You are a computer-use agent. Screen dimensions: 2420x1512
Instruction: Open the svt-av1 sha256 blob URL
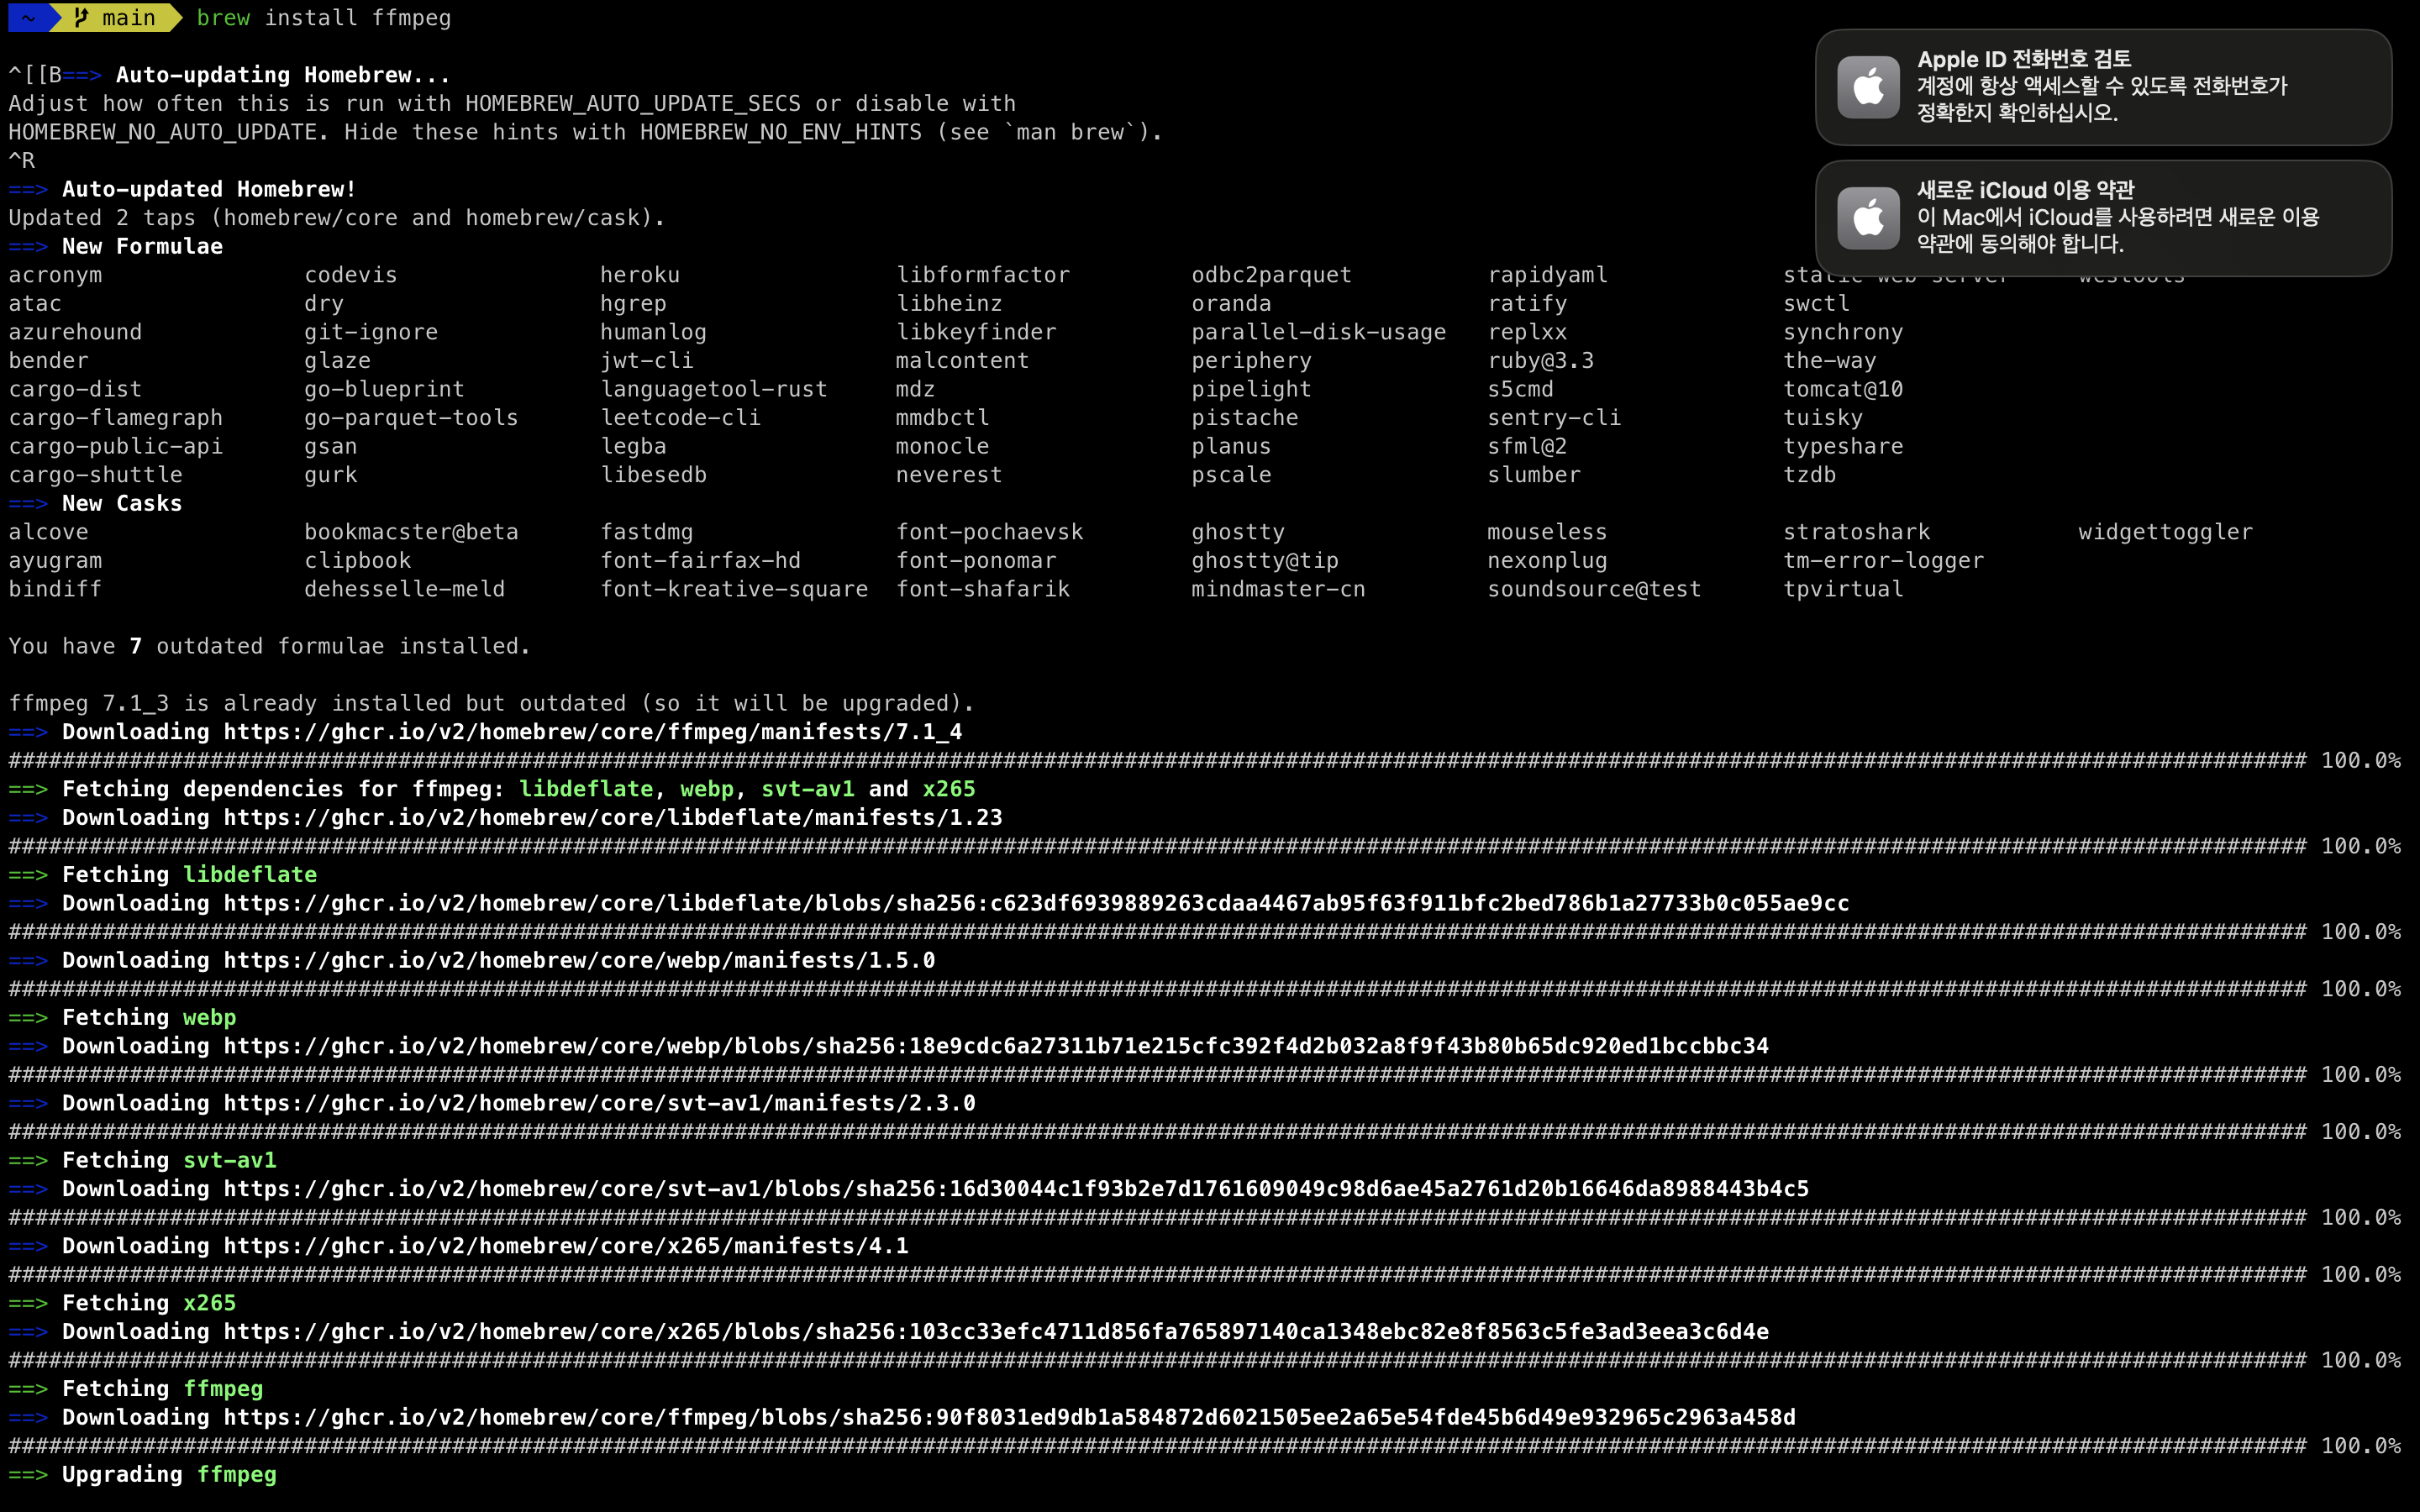point(1016,1189)
